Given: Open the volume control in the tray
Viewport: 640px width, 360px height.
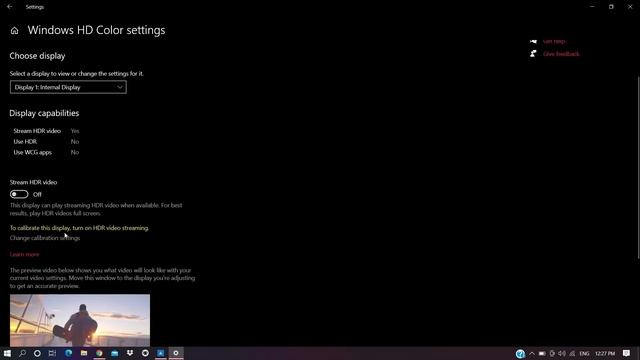Looking at the screenshot, I should pos(562,353).
